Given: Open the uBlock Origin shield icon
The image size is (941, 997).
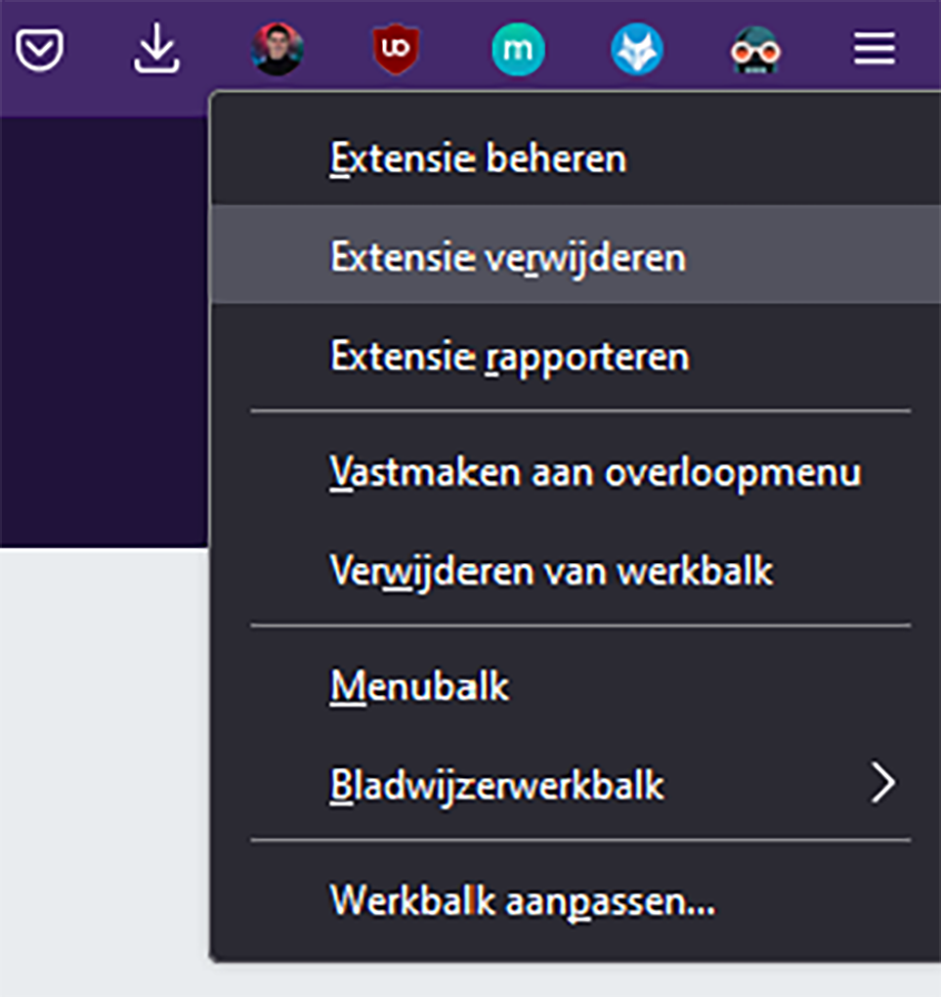Looking at the screenshot, I should (396, 49).
